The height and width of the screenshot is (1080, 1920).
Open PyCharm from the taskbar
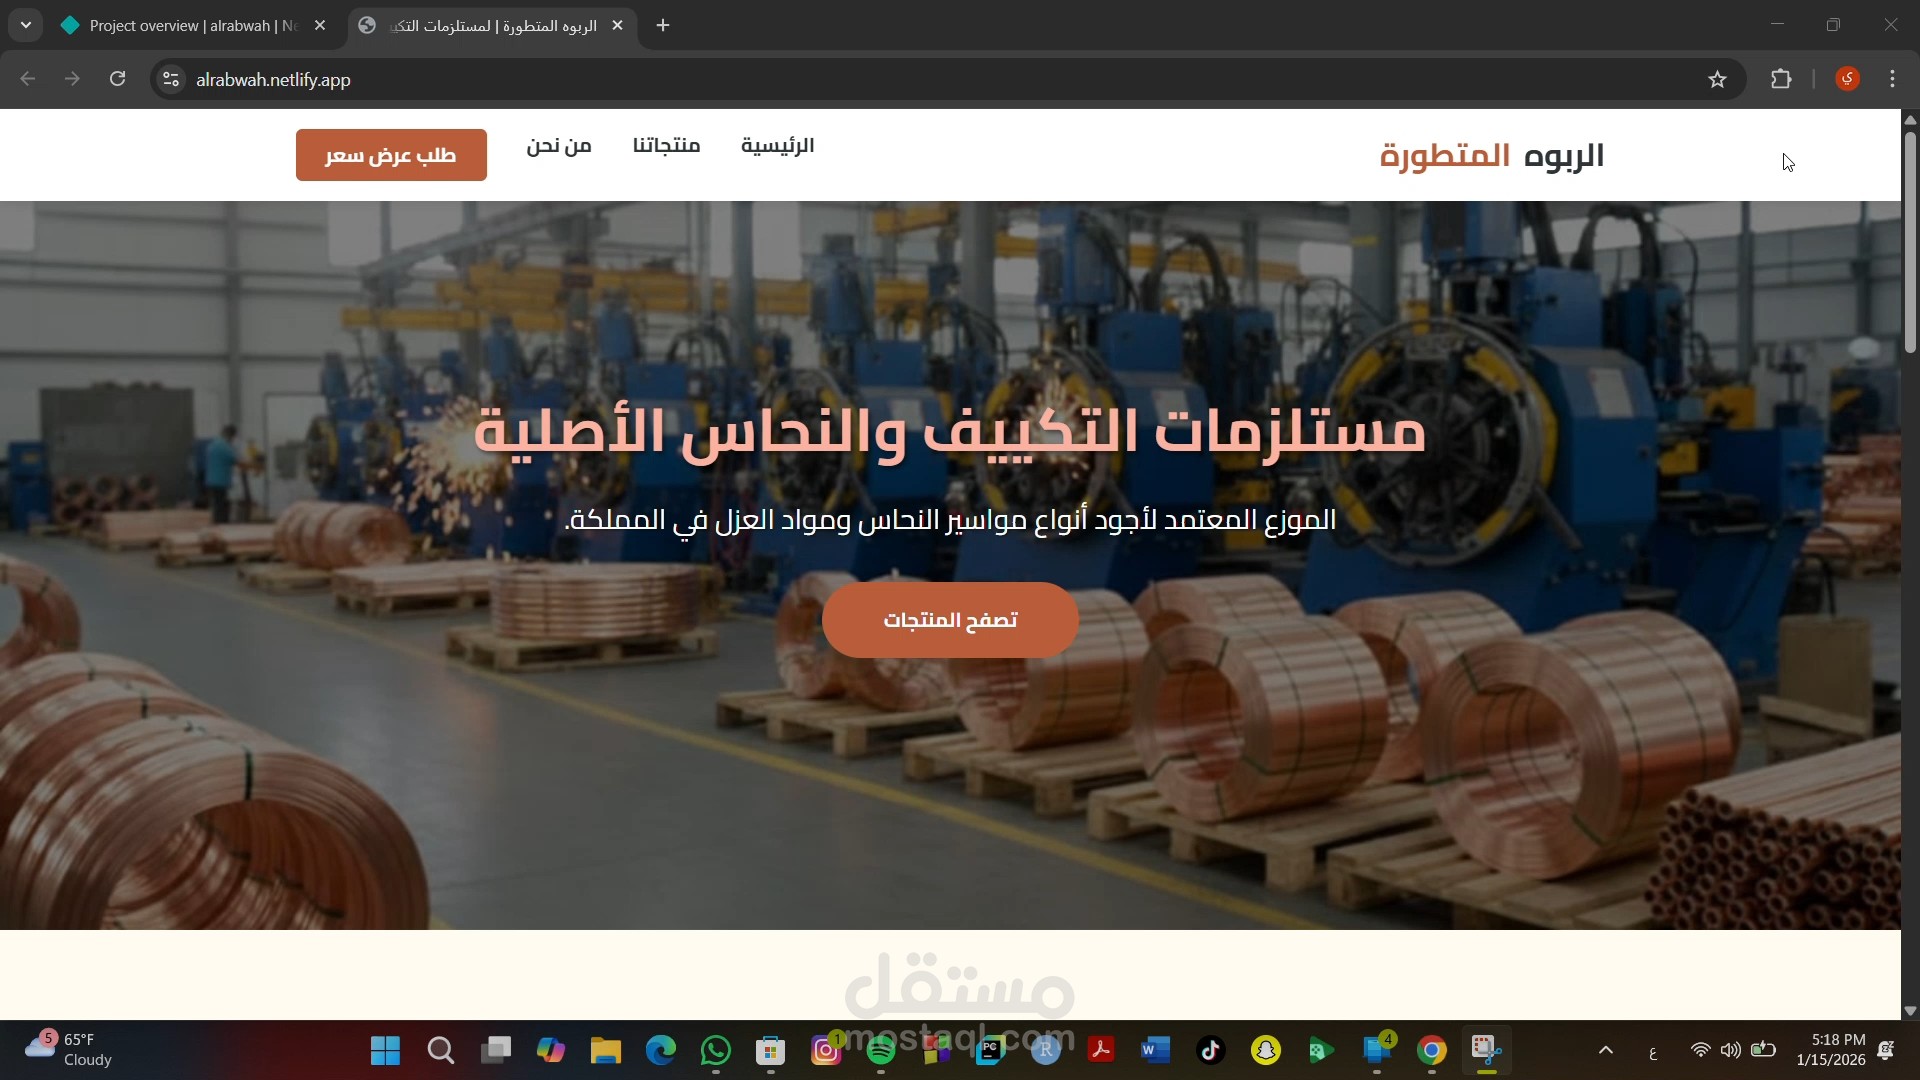[x=989, y=1052]
